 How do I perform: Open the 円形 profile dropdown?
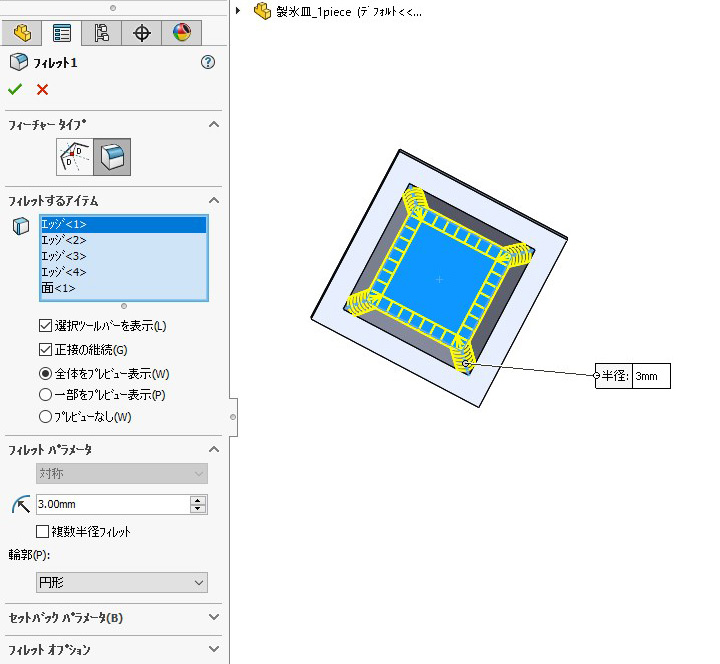(x=121, y=582)
